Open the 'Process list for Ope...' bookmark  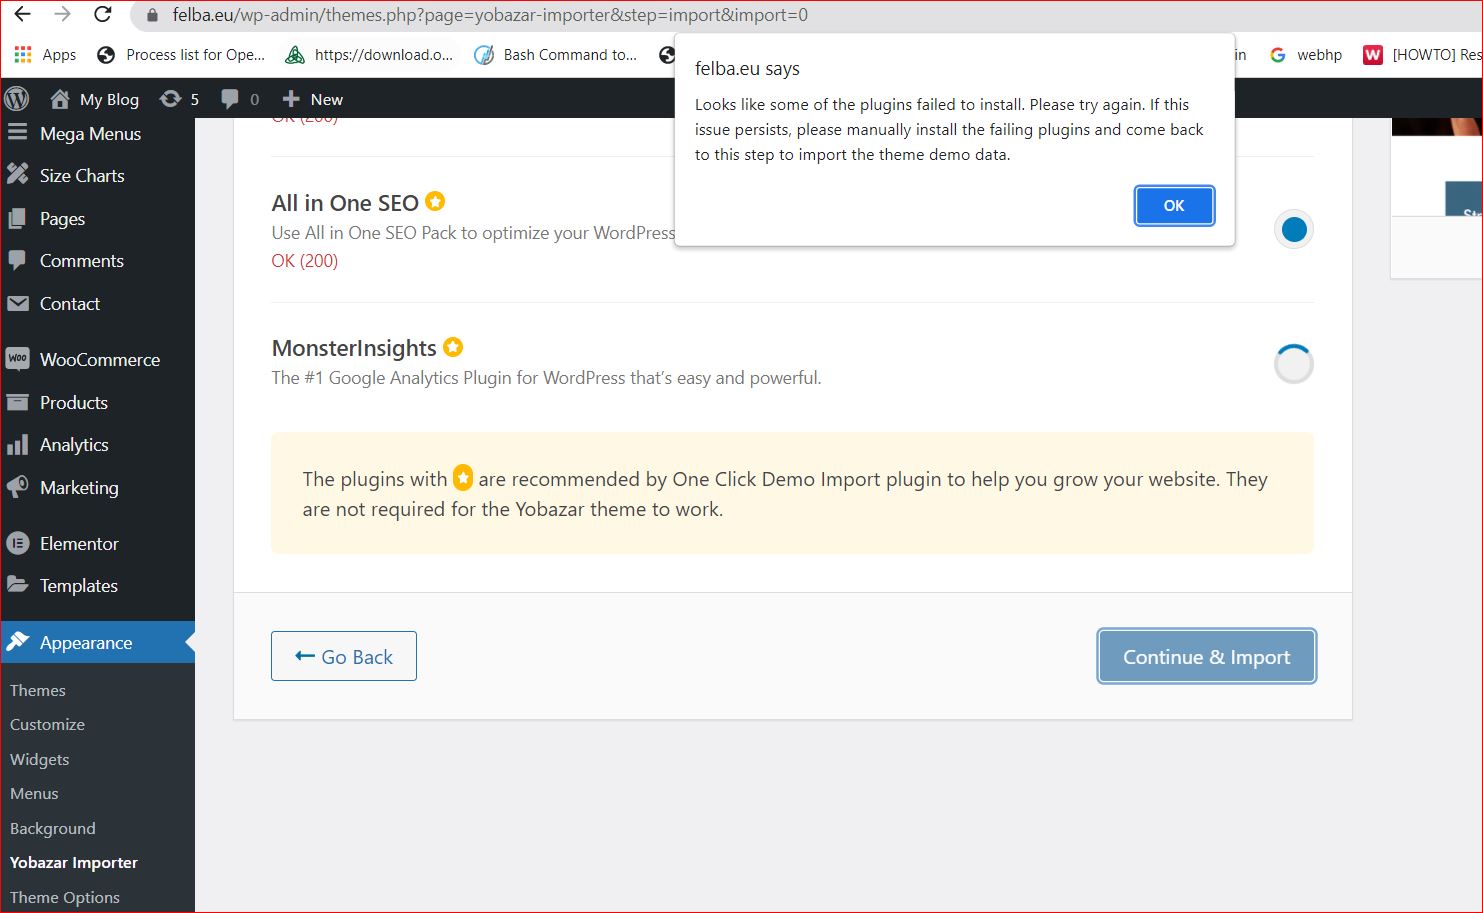[x=181, y=55]
